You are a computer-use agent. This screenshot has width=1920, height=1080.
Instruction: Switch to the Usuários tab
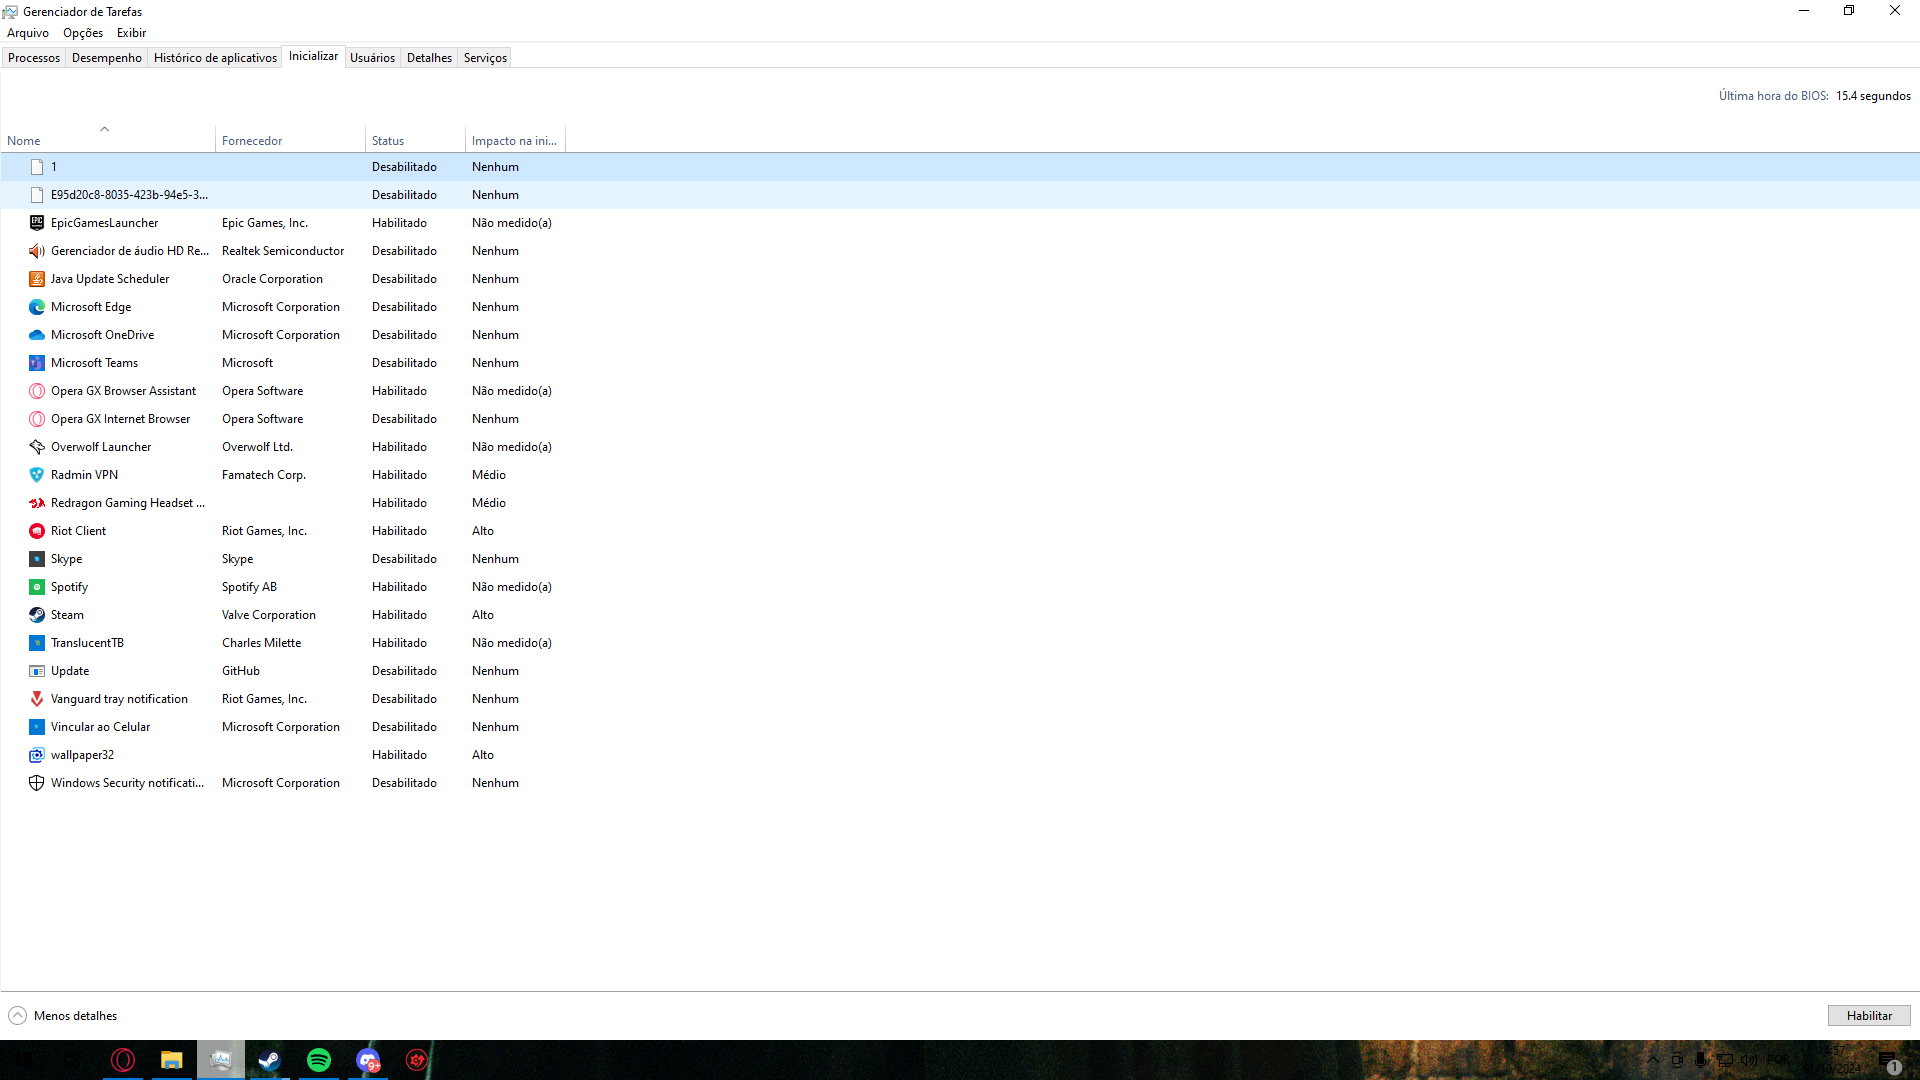(372, 58)
